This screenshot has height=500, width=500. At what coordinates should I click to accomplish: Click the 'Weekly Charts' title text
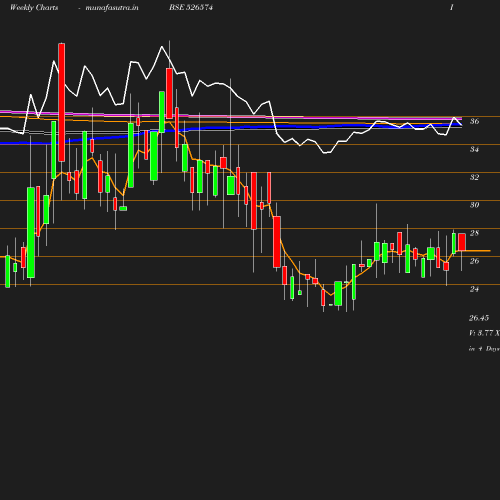tap(34, 7)
